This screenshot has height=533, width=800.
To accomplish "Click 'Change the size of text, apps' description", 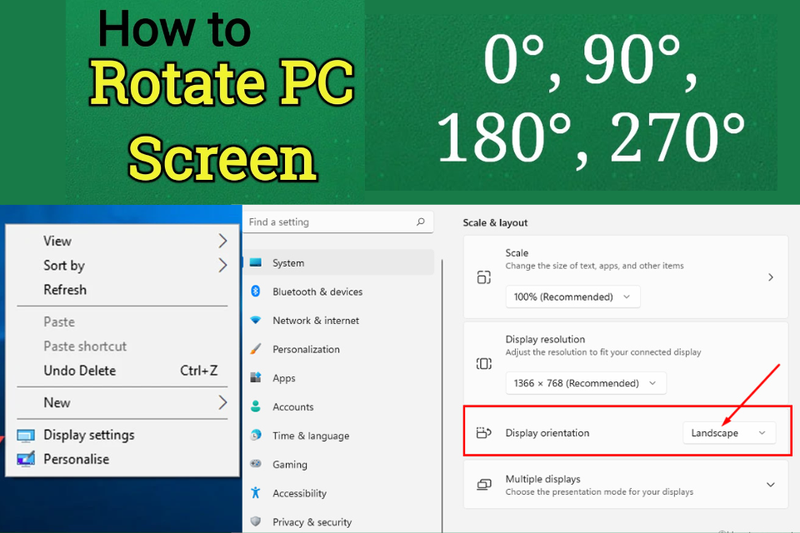I will tap(594, 266).
